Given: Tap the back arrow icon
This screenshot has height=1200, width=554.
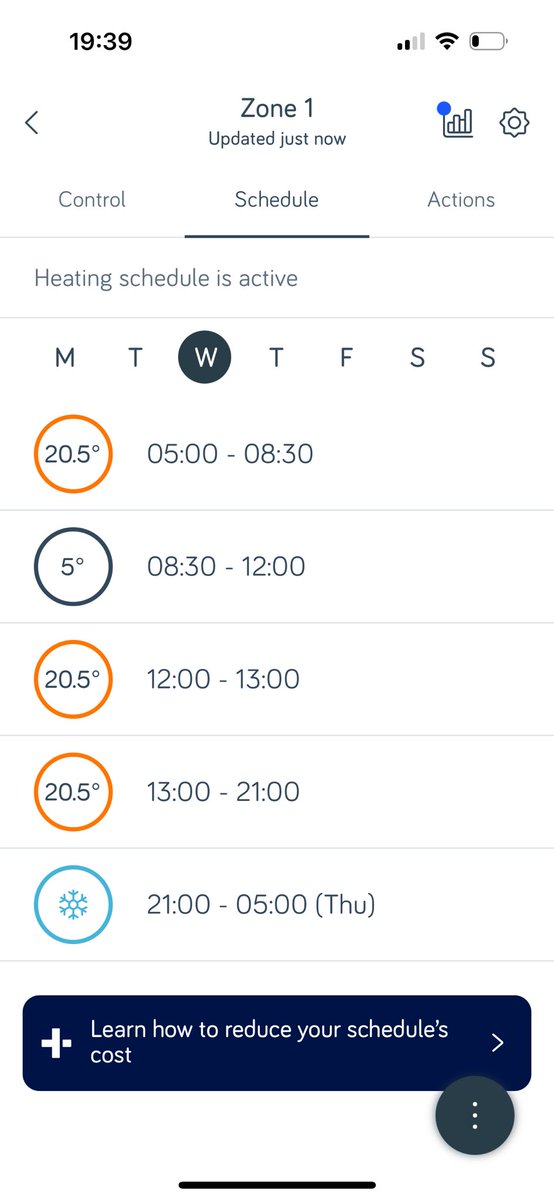Looking at the screenshot, I should coord(32,123).
